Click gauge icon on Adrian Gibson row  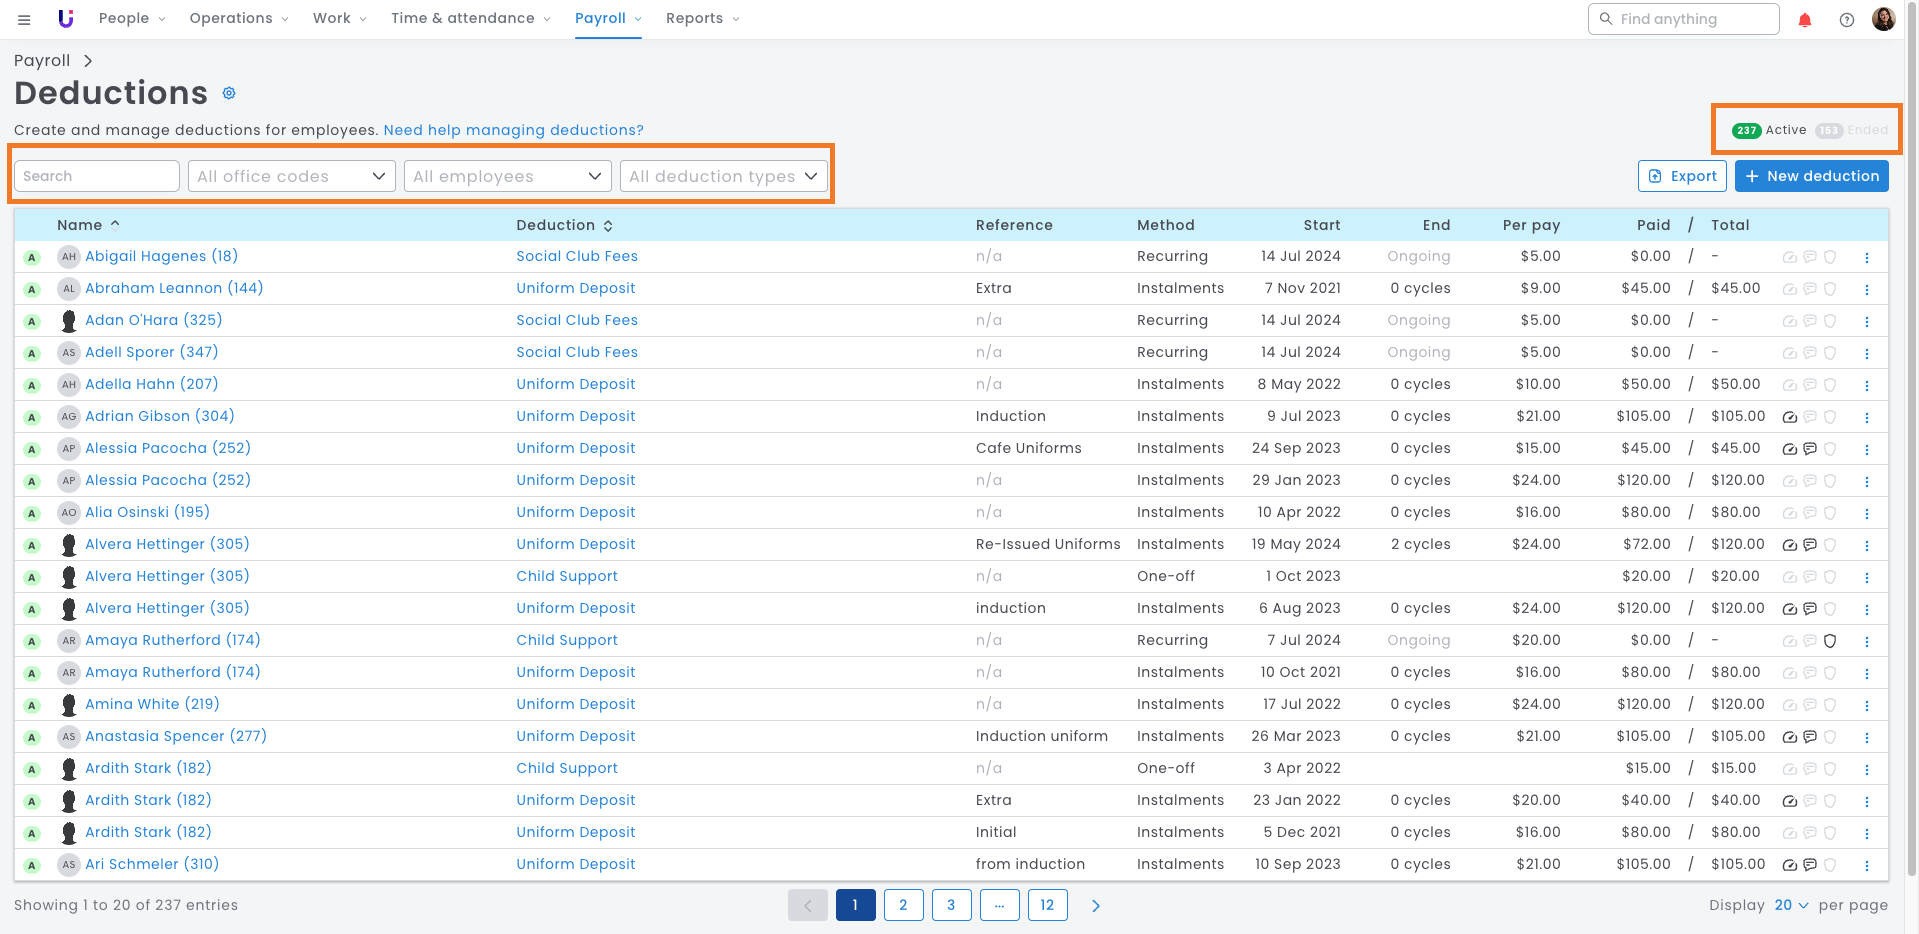(1789, 417)
